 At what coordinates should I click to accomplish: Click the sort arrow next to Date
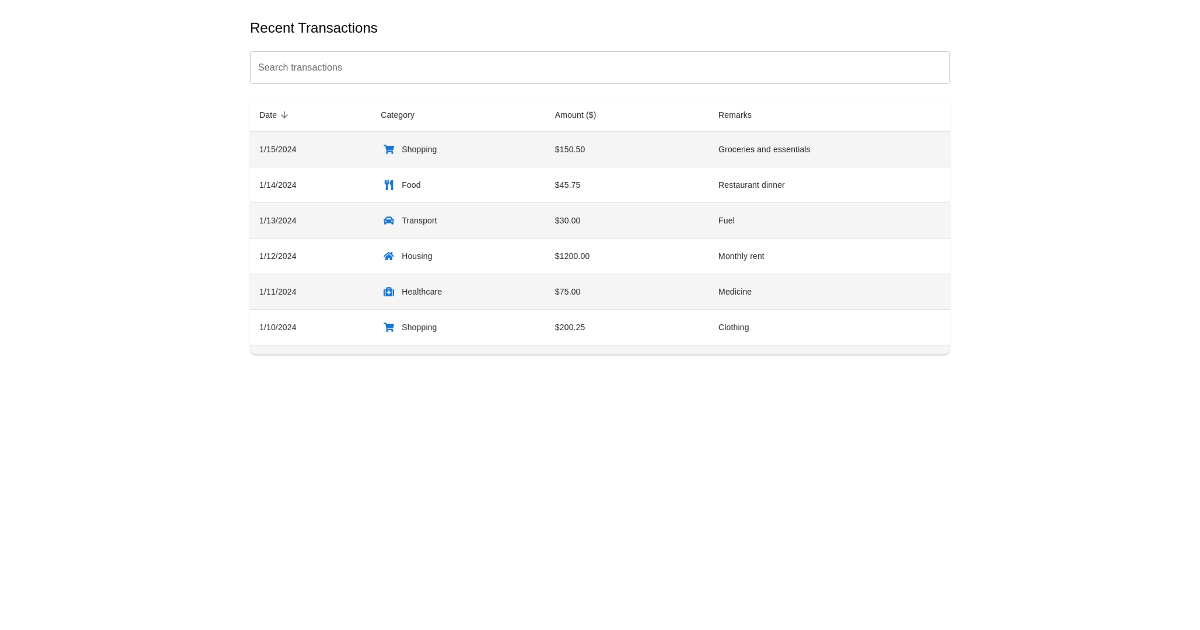284,114
